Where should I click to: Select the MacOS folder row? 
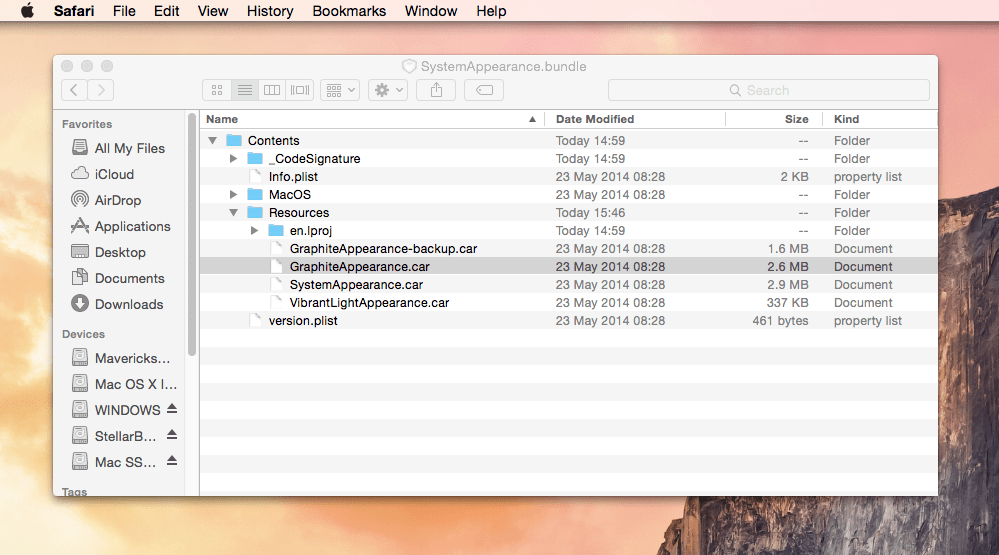click(568, 194)
